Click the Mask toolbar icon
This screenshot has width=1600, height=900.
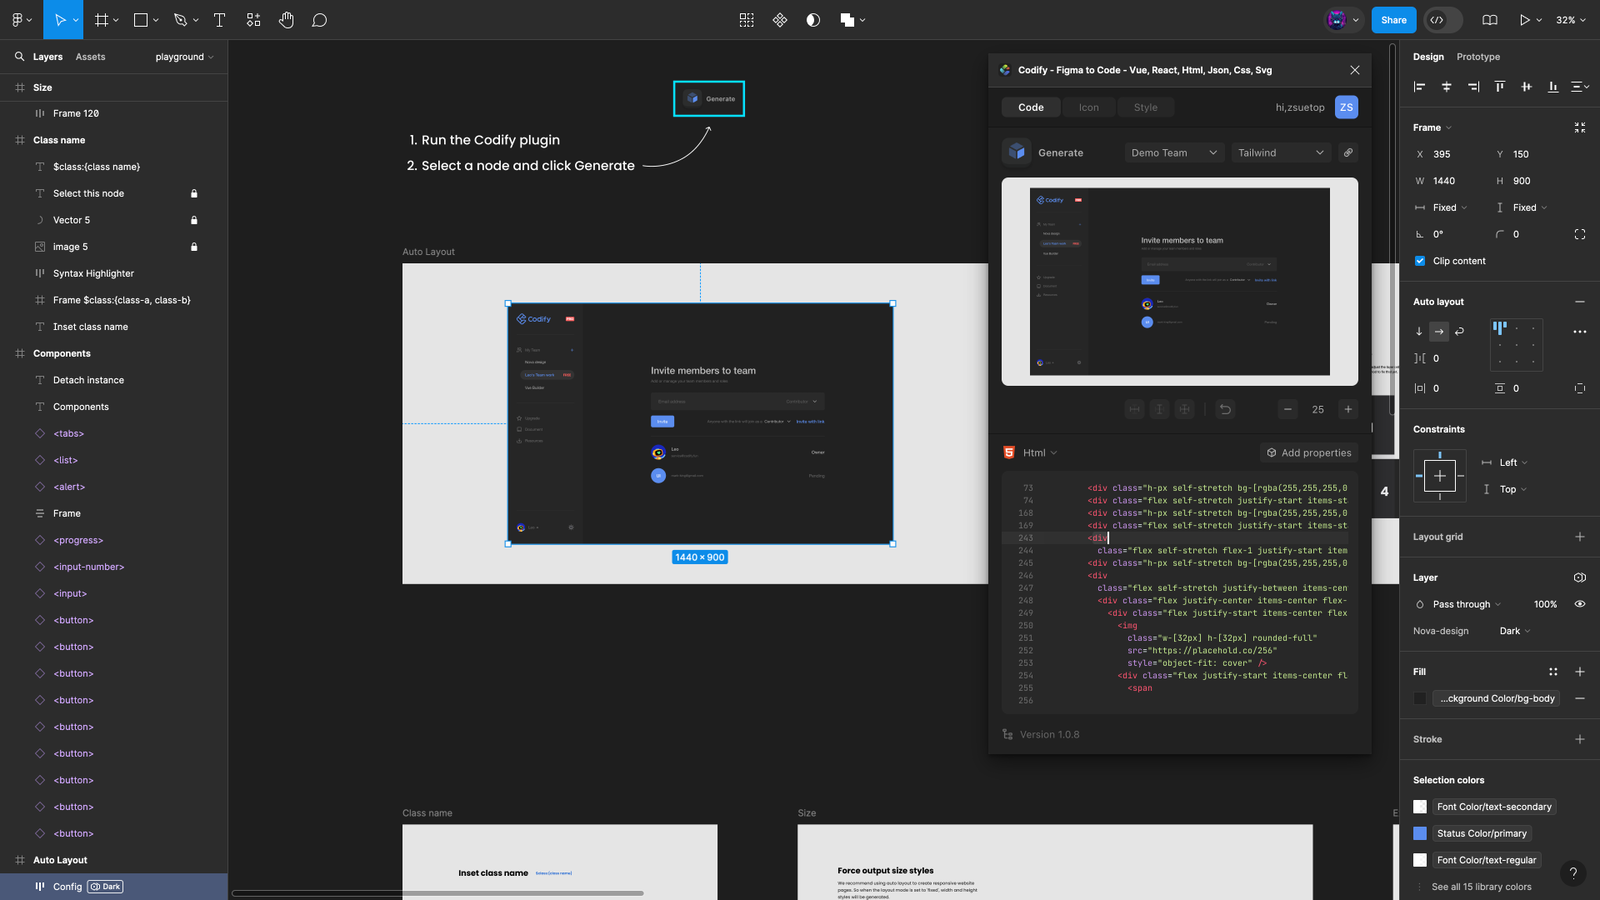click(813, 20)
